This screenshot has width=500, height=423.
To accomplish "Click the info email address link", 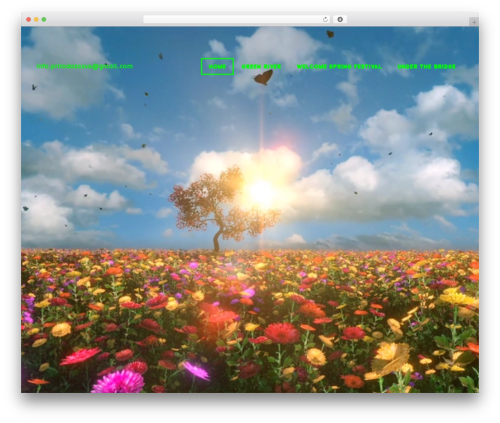I will (85, 66).
